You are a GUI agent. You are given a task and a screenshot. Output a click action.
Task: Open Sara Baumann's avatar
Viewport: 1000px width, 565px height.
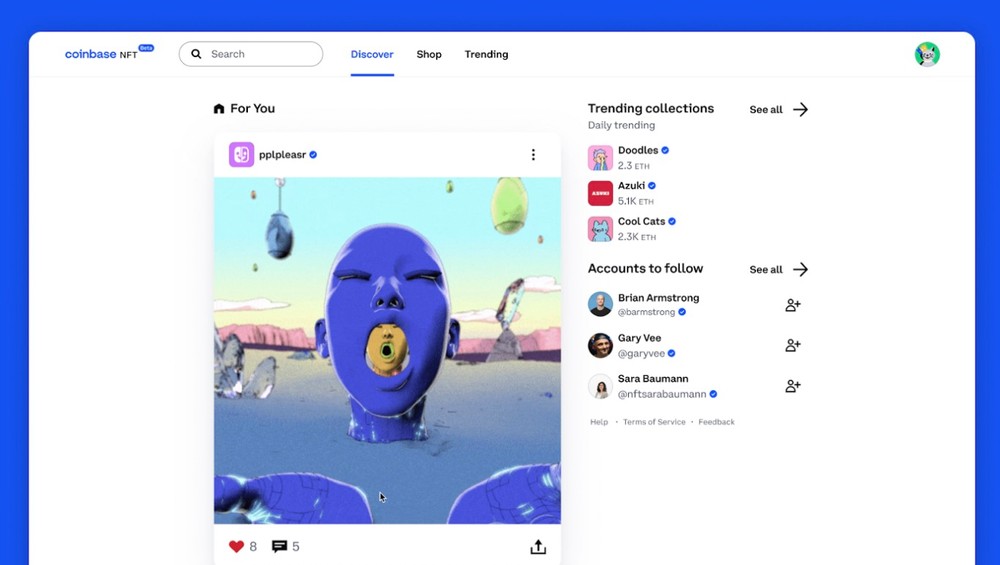click(600, 386)
